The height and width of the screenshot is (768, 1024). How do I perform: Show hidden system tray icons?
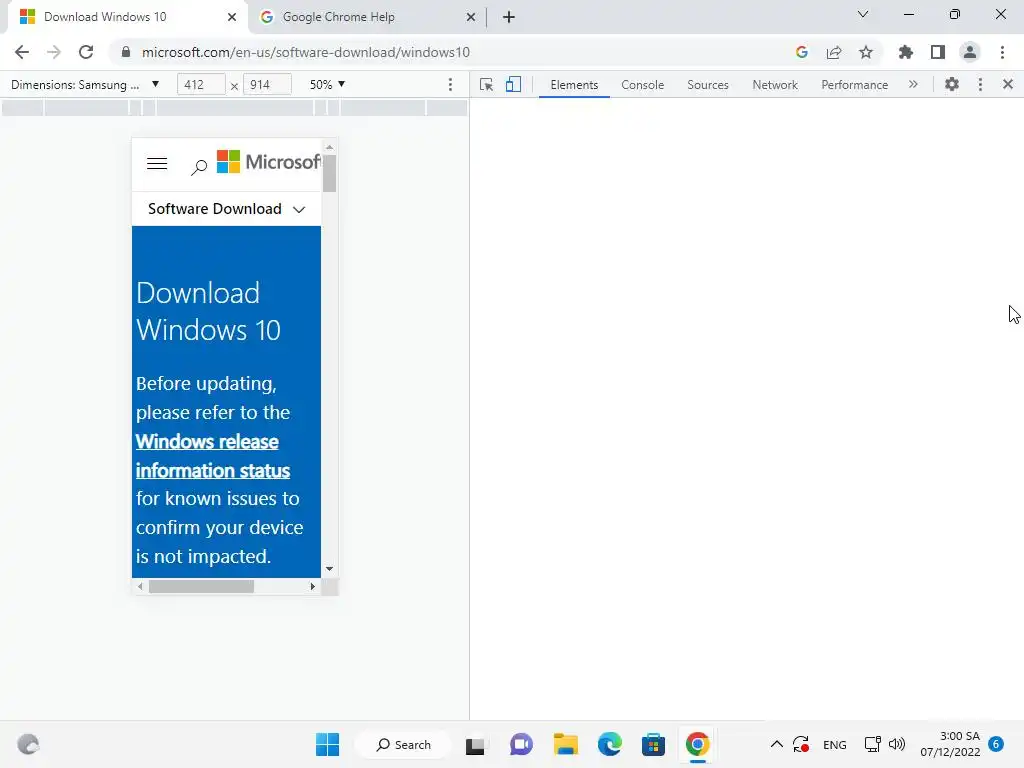tap(776, 744)
